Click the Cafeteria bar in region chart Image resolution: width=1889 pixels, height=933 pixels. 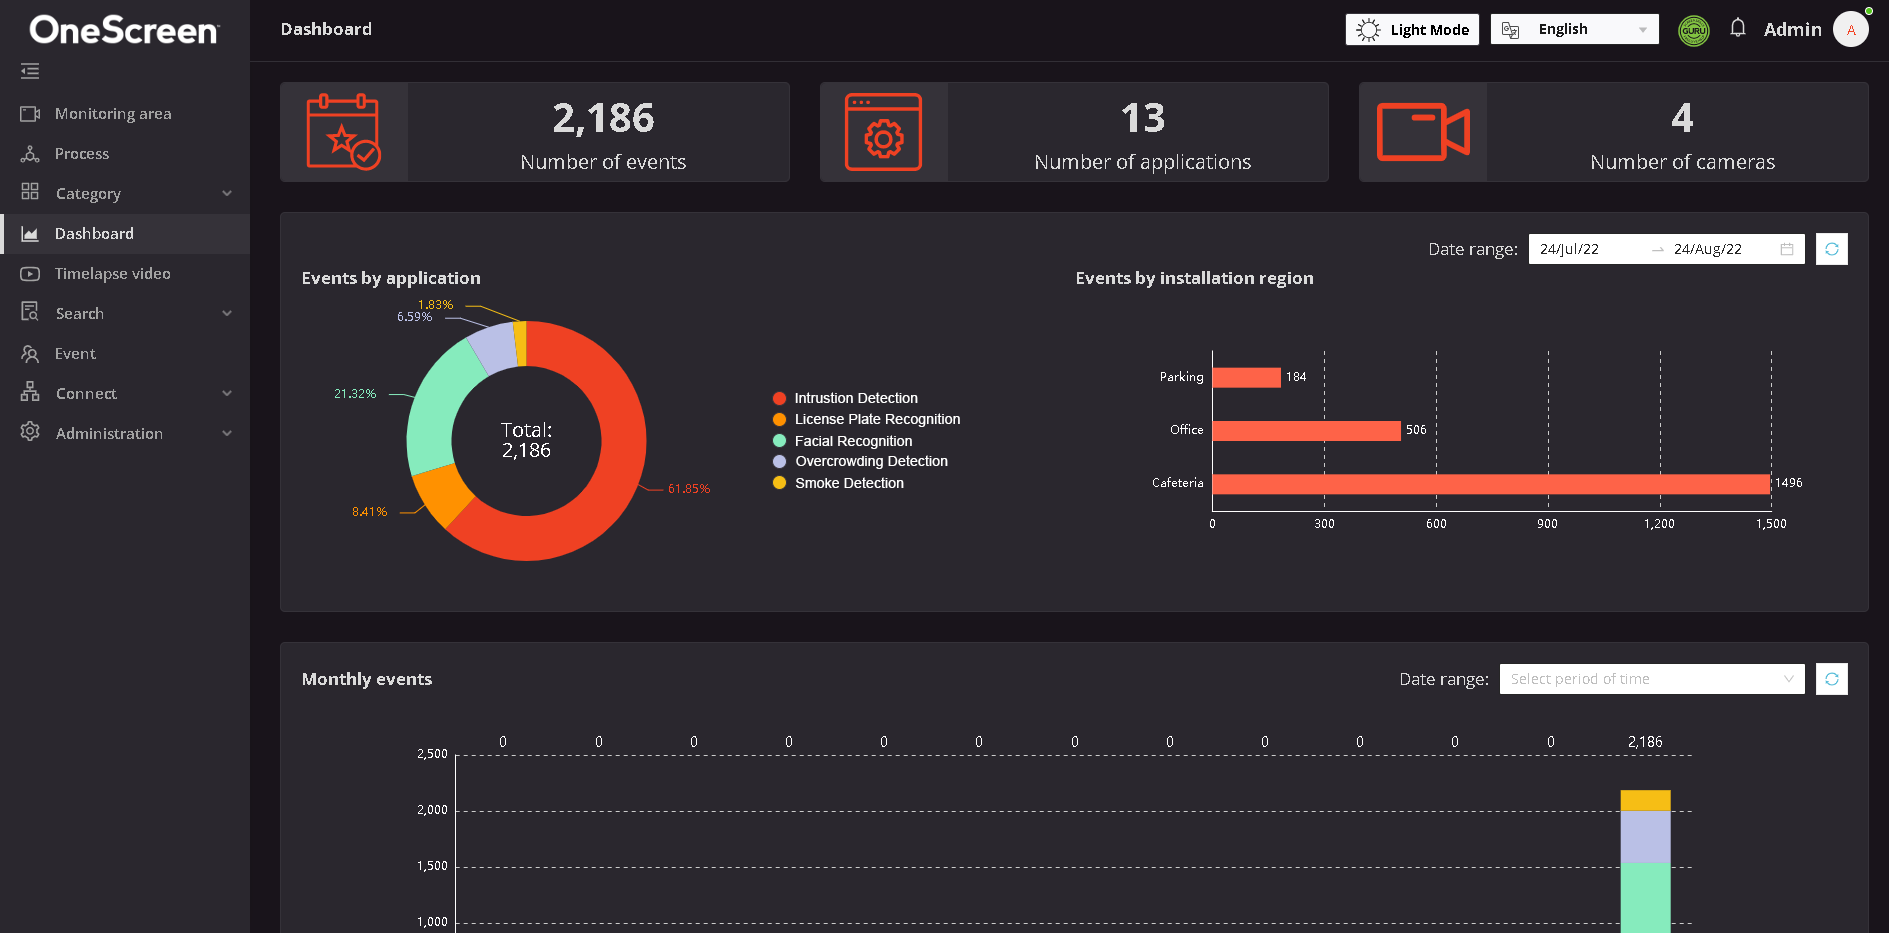click(x=1491, y=484)
